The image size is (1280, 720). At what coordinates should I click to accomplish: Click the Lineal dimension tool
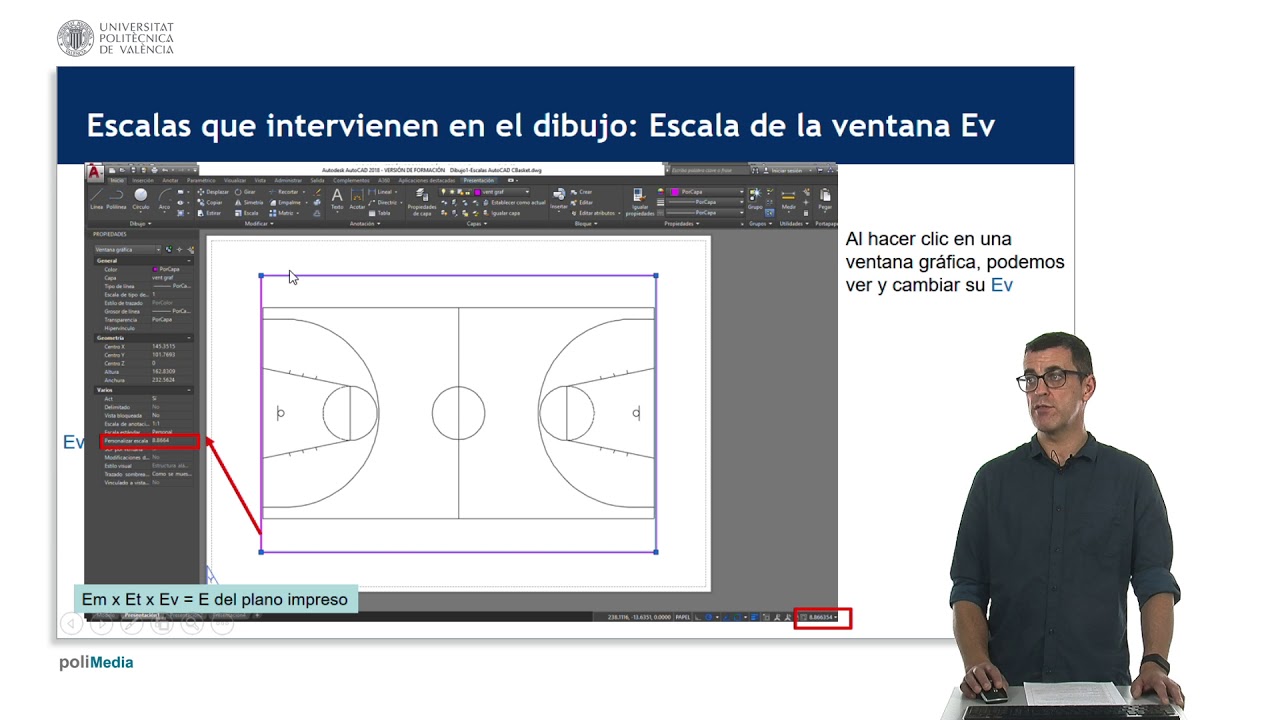tap(381, 192)
